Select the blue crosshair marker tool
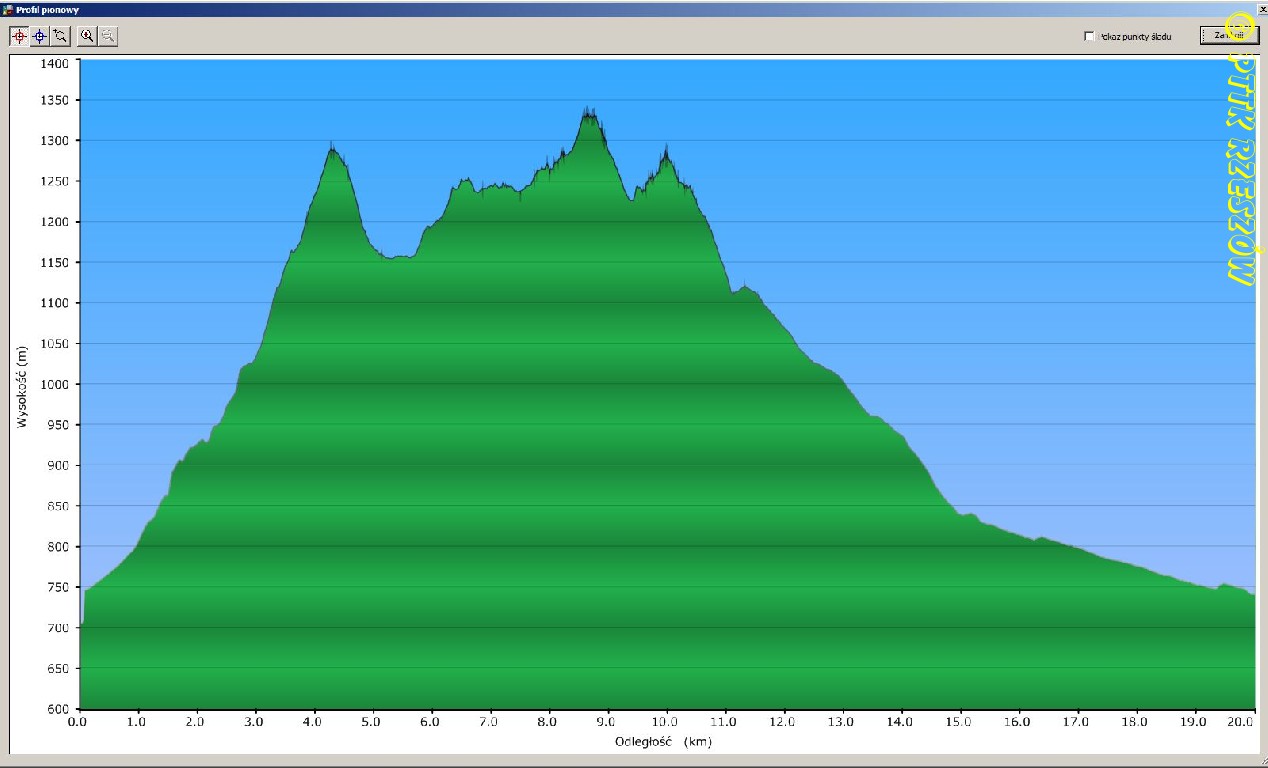The image size is (1268, 768). tap(40, 36)
